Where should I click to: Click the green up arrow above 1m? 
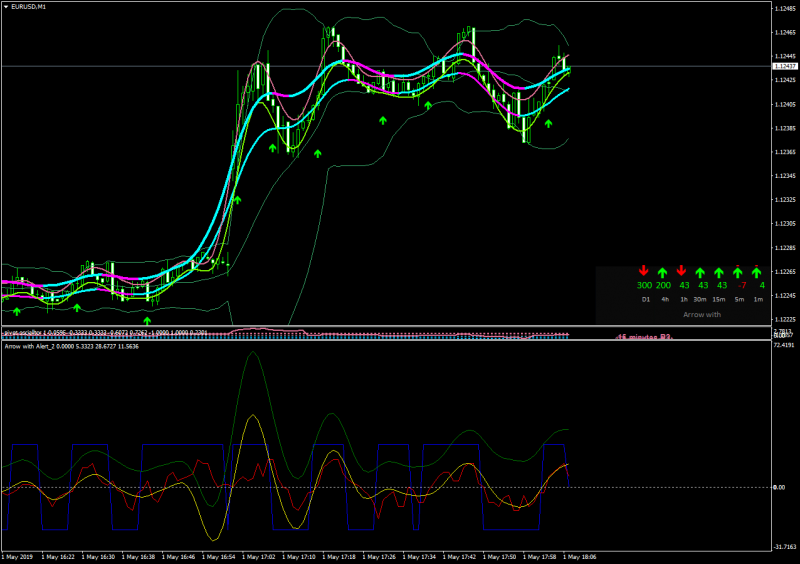(x=757, y=273)
